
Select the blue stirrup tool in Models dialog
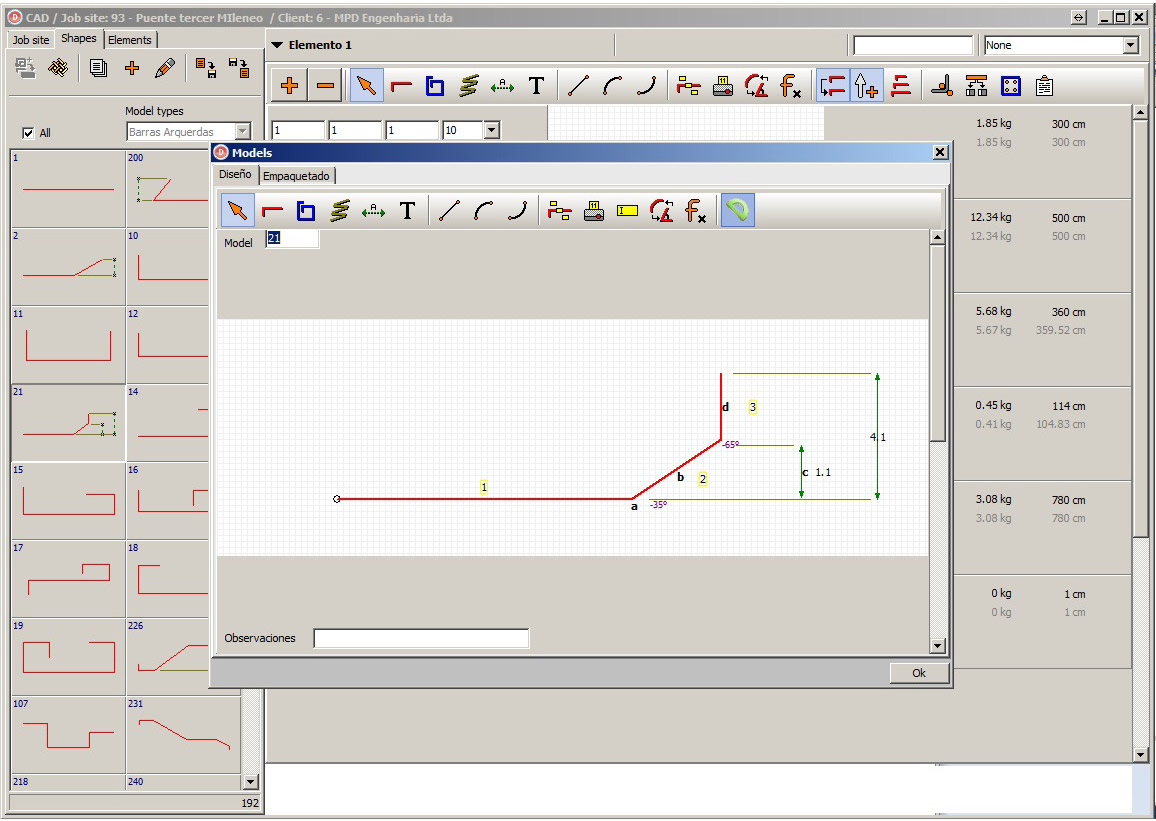pos(305,211)
